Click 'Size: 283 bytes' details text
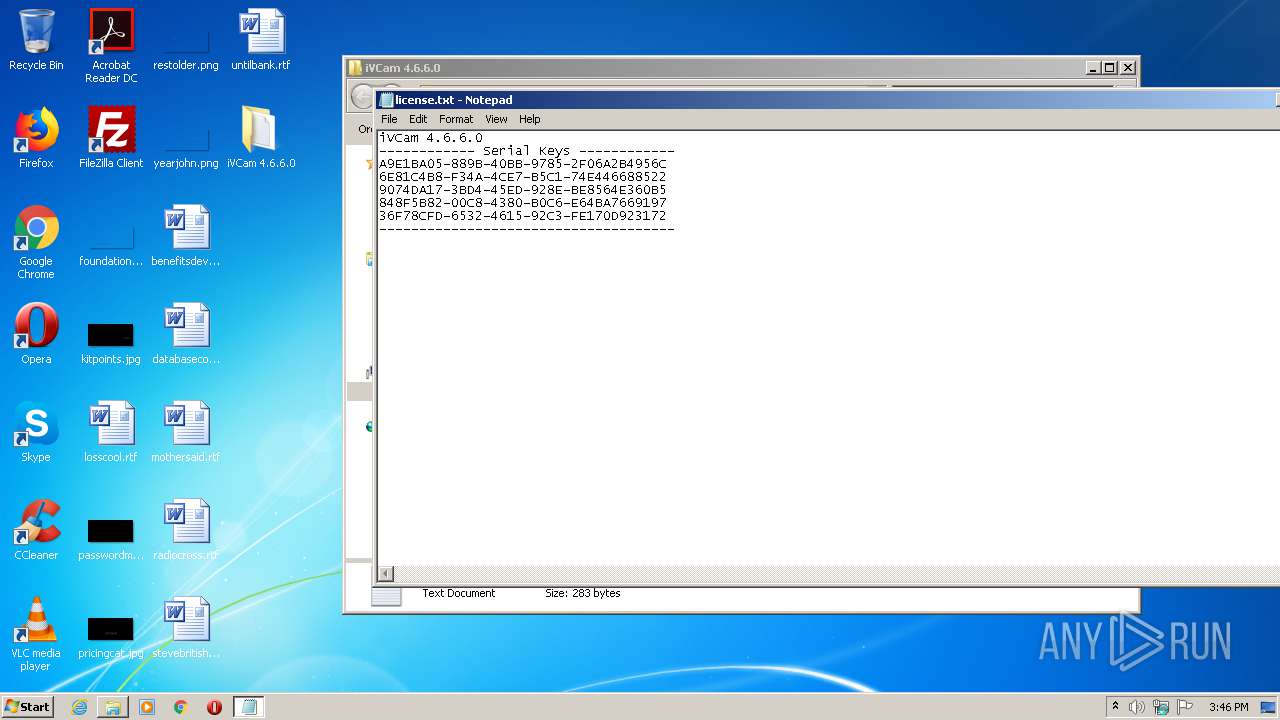 pyautogui.click(x=582, y=593)
